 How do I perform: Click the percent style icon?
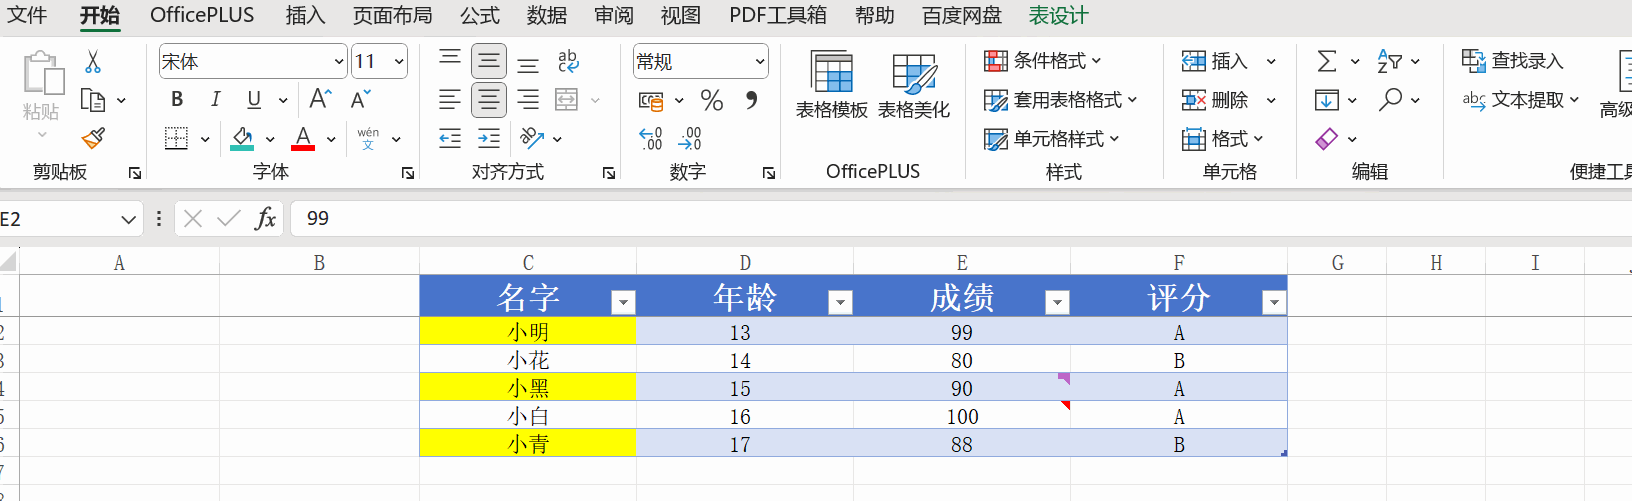click(x=711, y=100)
